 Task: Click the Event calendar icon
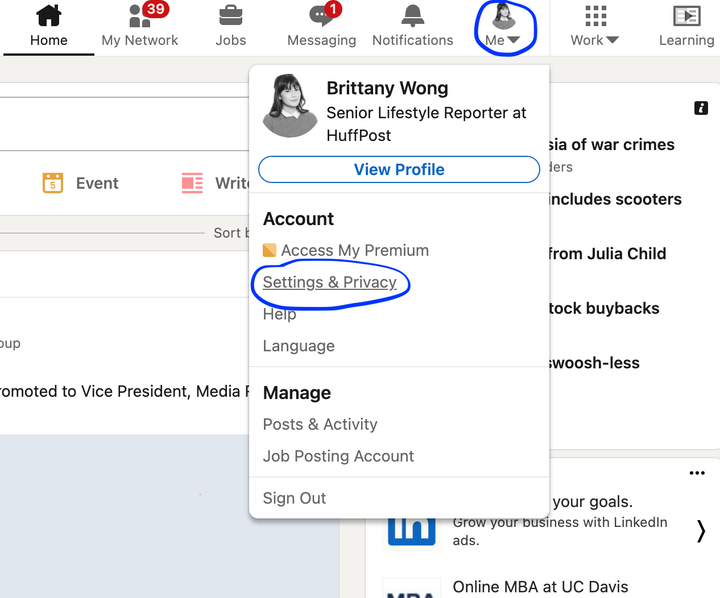53,183
